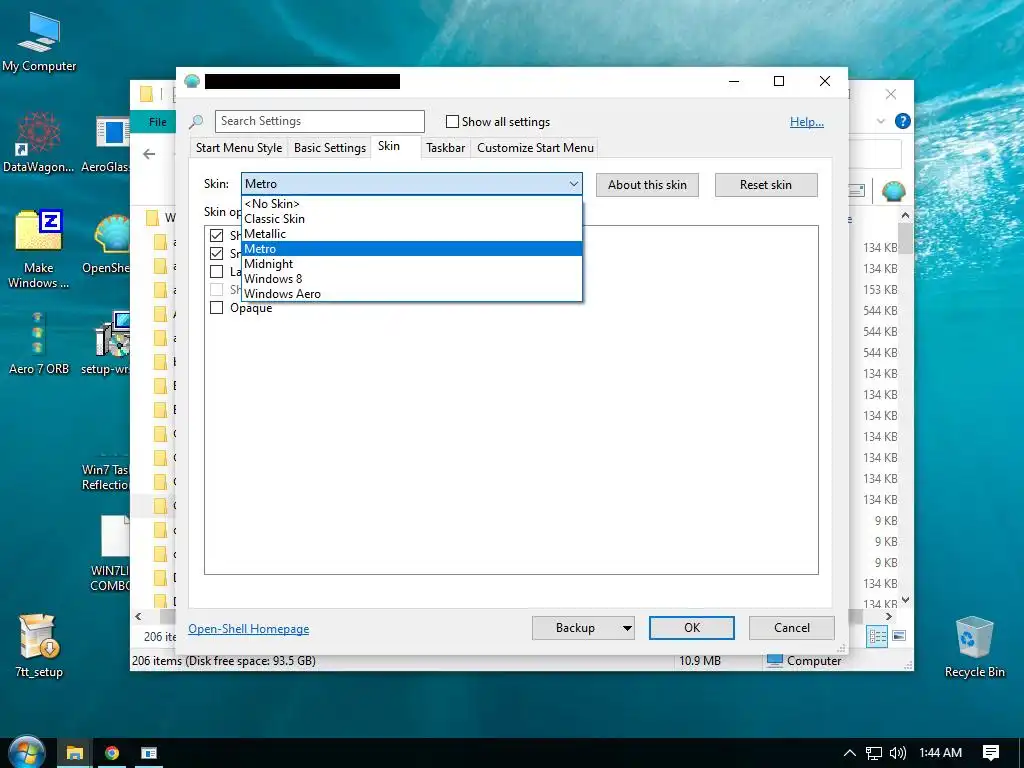Enable the Show all settings checkbox

pos(452,121)
